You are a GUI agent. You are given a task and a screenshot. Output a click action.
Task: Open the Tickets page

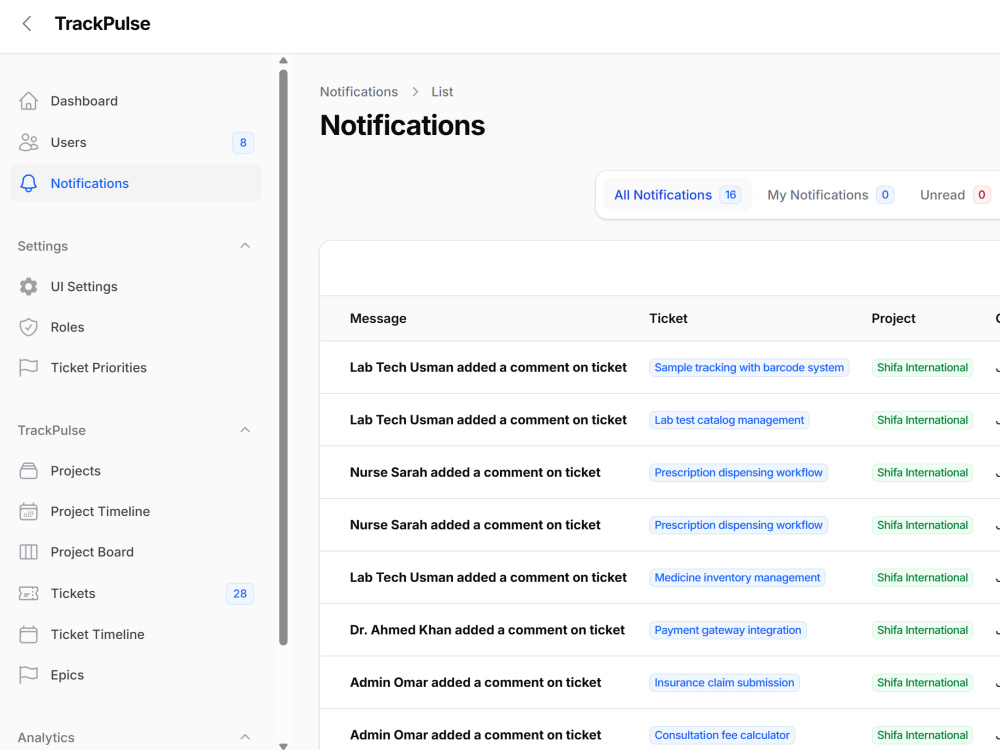coord(136,593)
